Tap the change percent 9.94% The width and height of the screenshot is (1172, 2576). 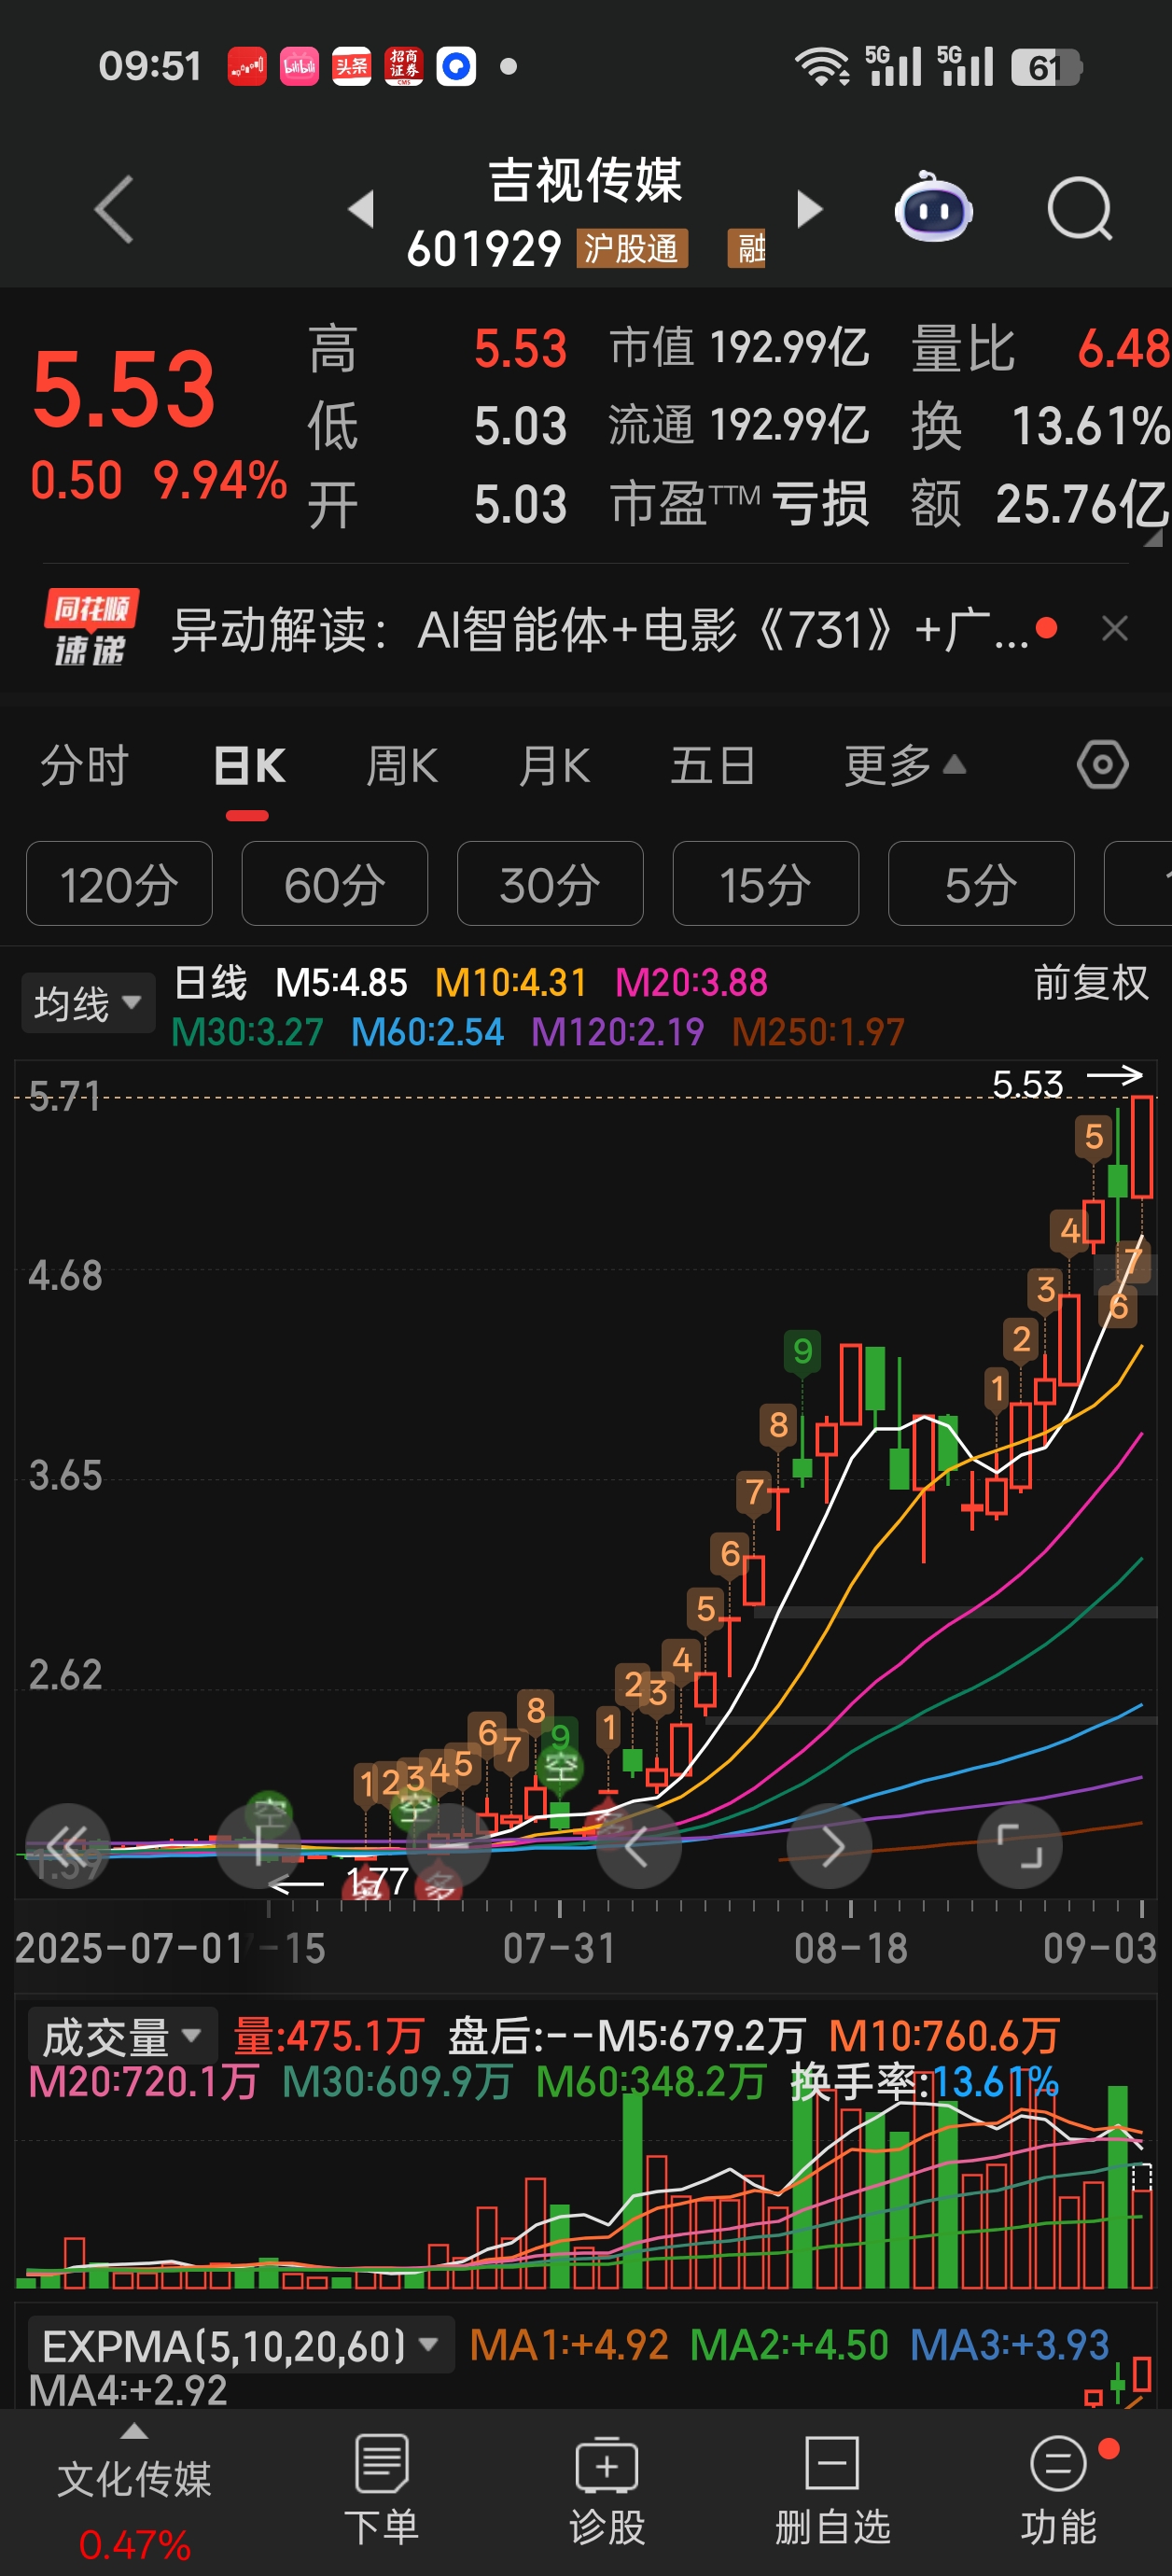[220, 480]
